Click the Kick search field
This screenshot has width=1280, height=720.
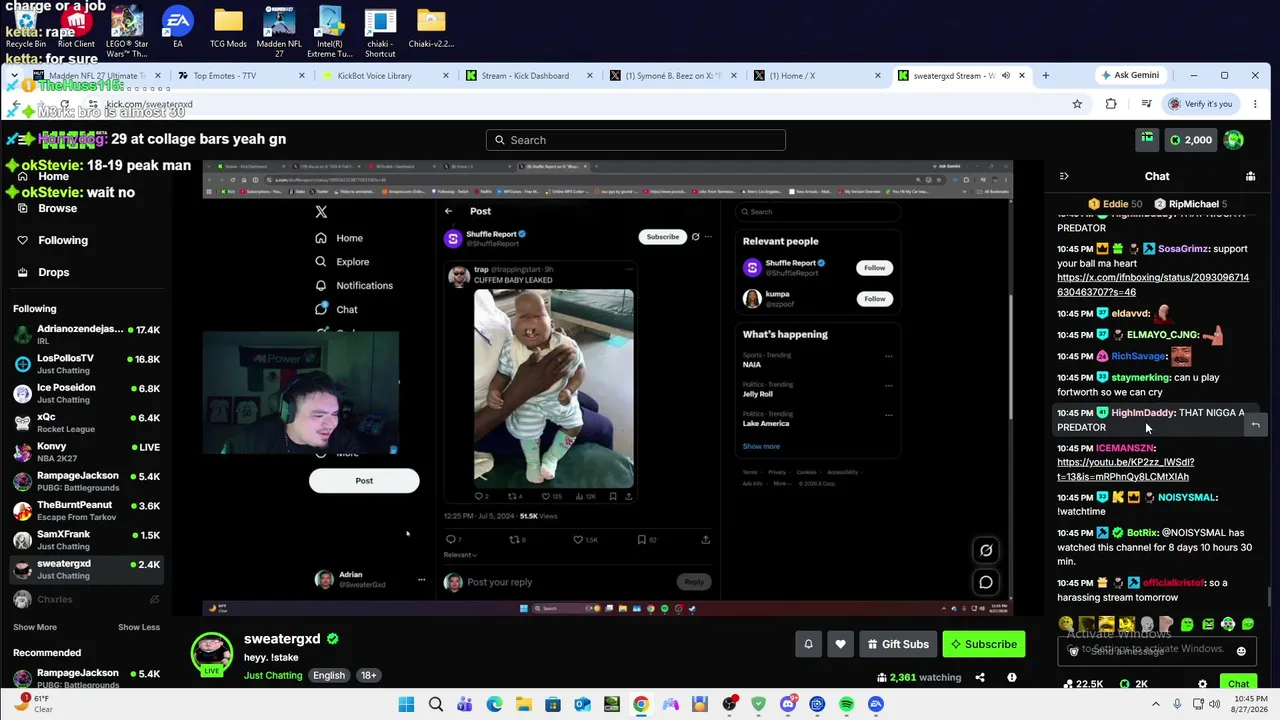coord(636,140)
